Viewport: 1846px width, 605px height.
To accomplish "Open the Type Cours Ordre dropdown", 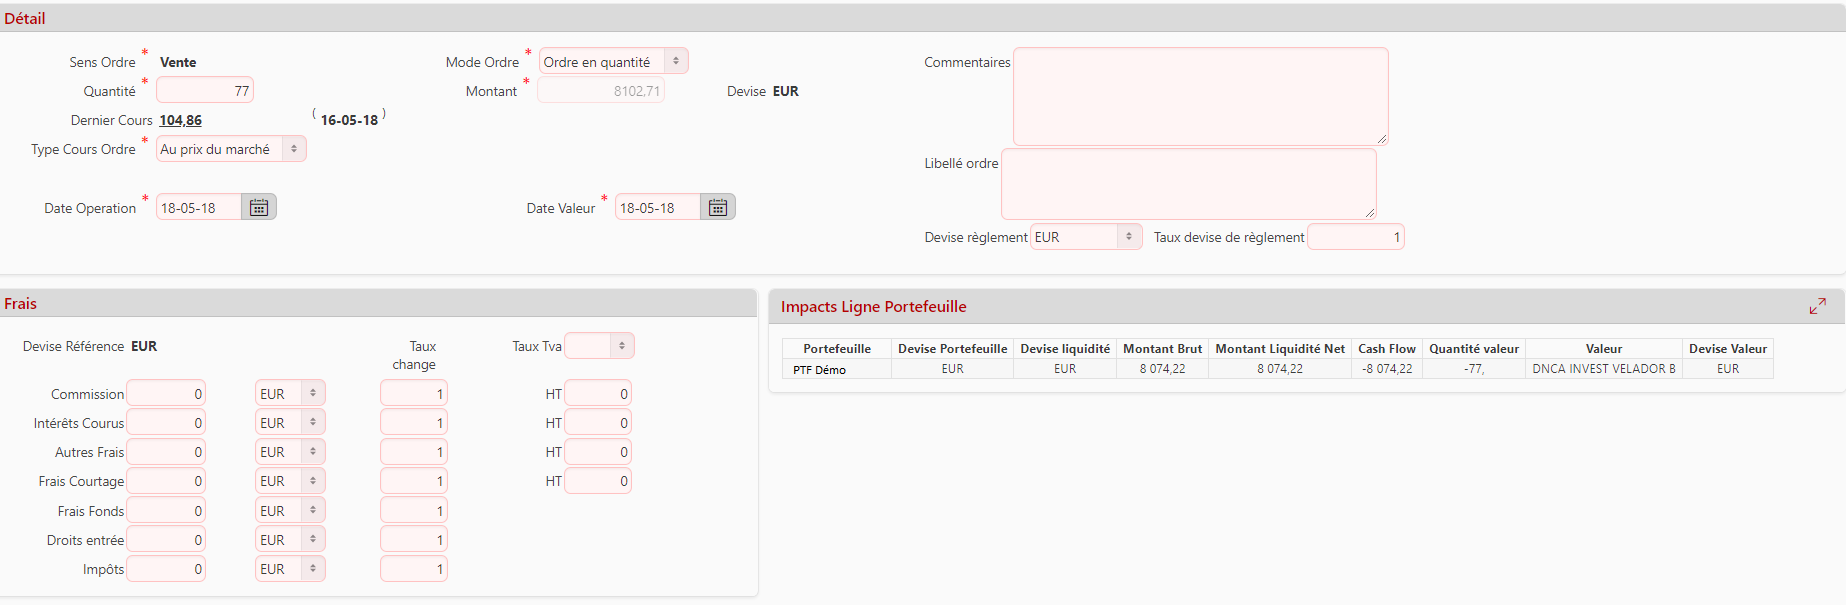I will [x=231, y=149].
